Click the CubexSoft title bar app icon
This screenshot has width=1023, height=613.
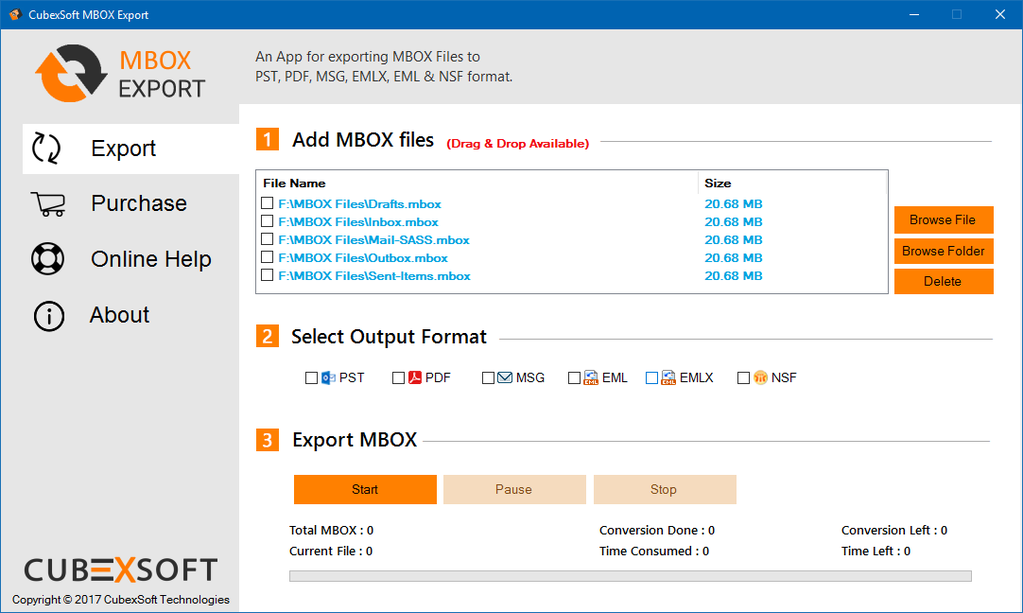click(x=15, y=14)
